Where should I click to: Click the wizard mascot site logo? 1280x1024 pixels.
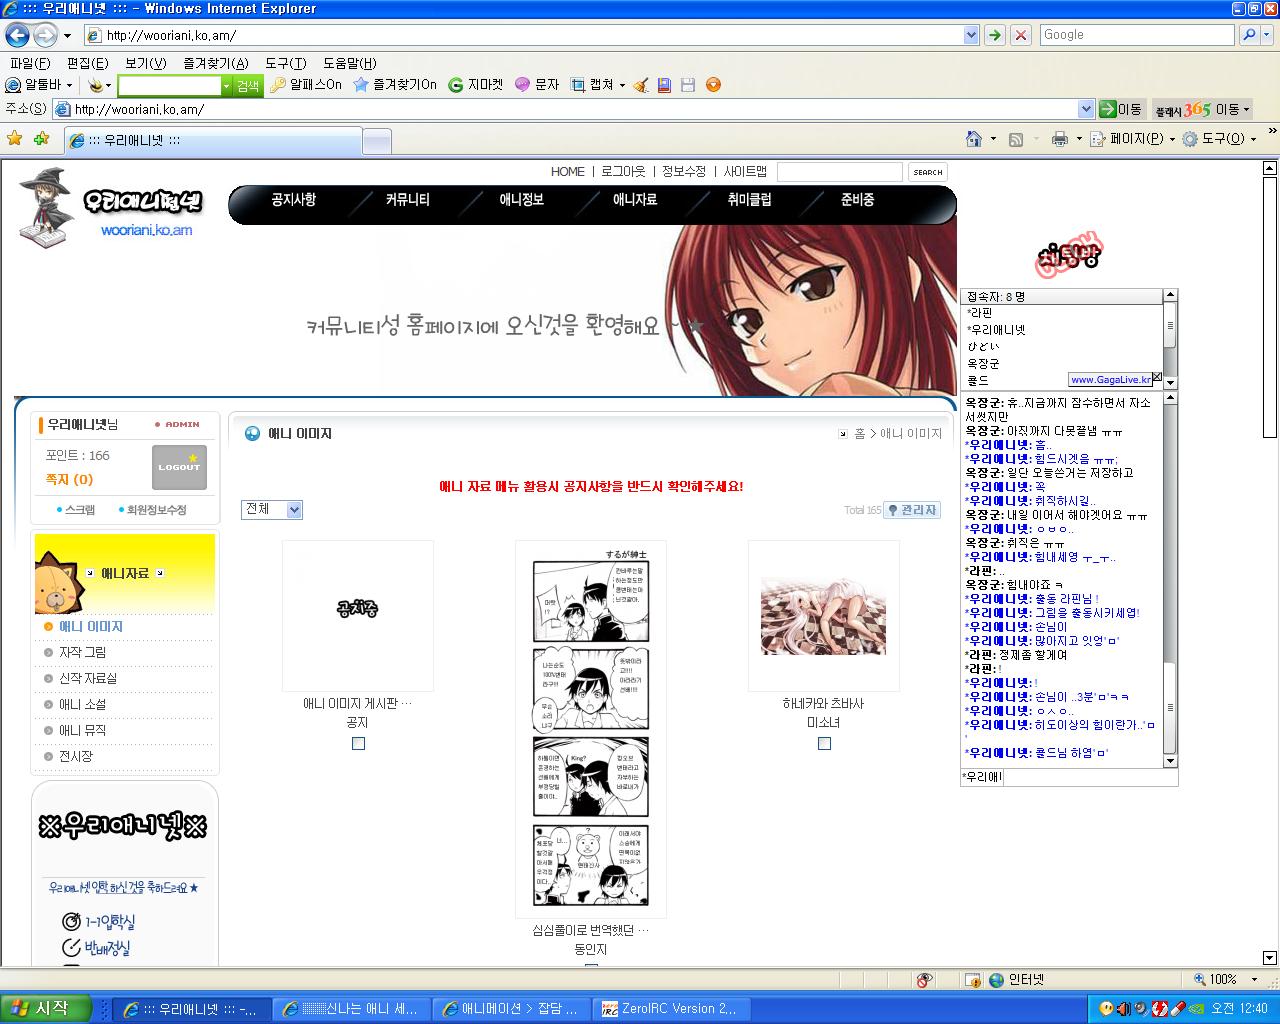click(46, 208)
